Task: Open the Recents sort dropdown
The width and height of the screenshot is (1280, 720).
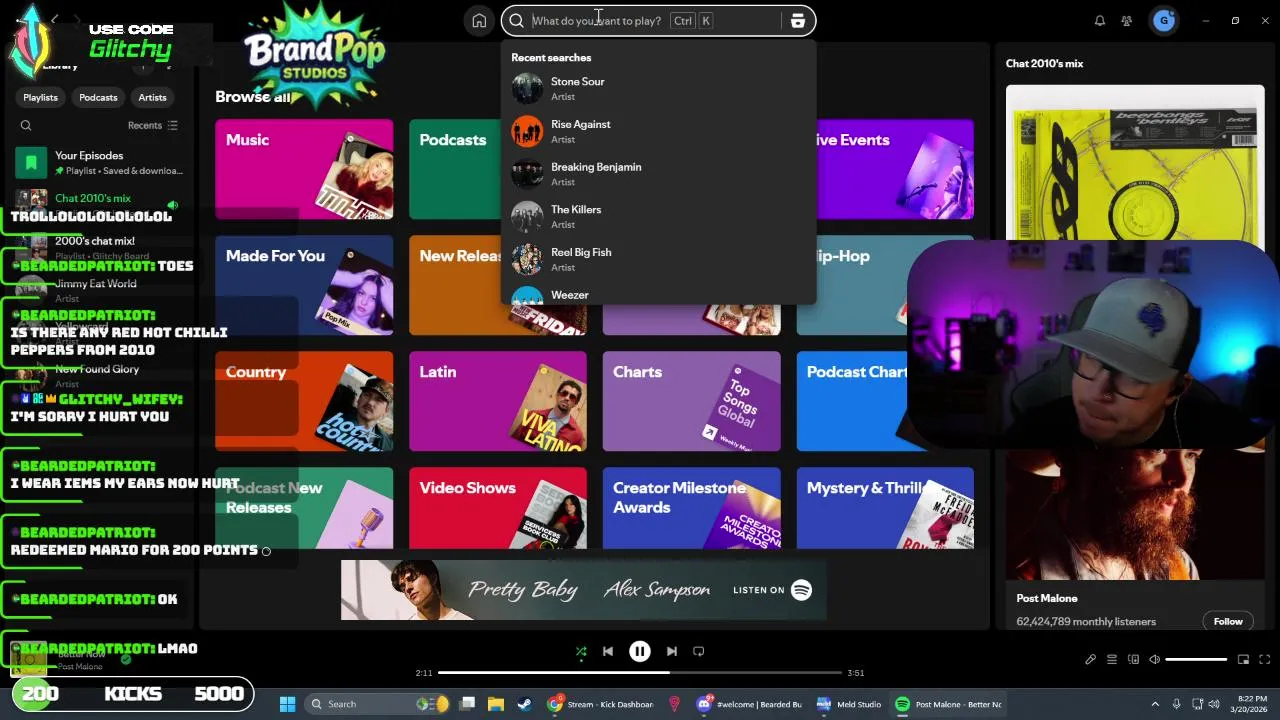Action: 153,125
